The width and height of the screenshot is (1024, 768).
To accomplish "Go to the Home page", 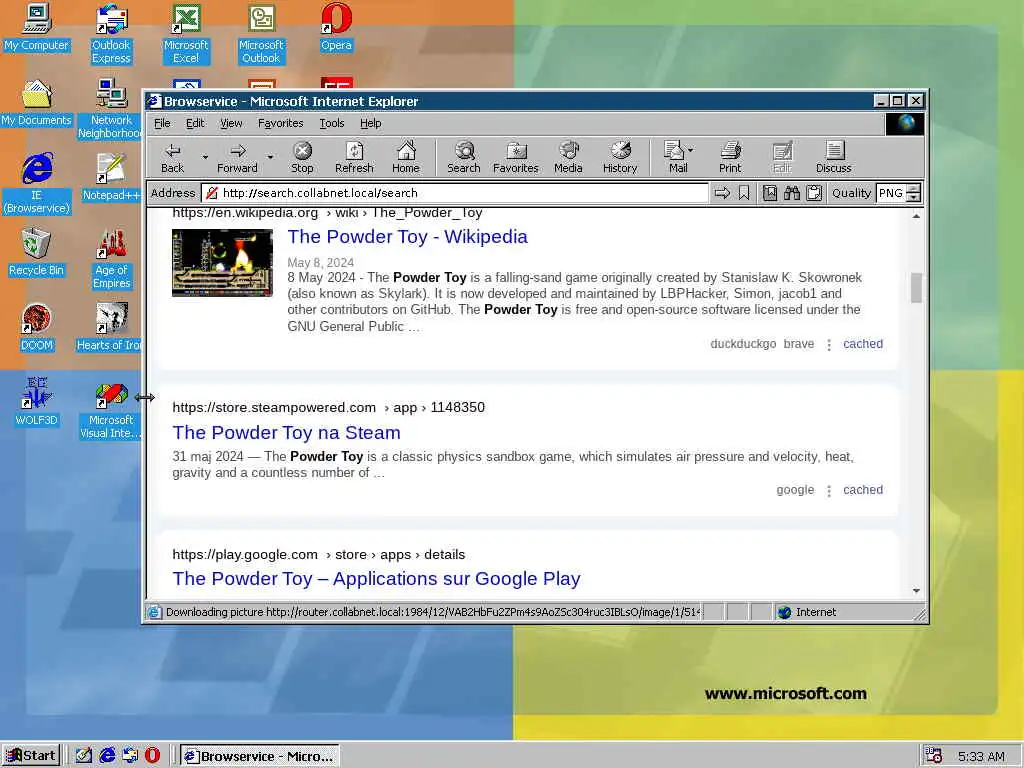I will click(406, 157).
